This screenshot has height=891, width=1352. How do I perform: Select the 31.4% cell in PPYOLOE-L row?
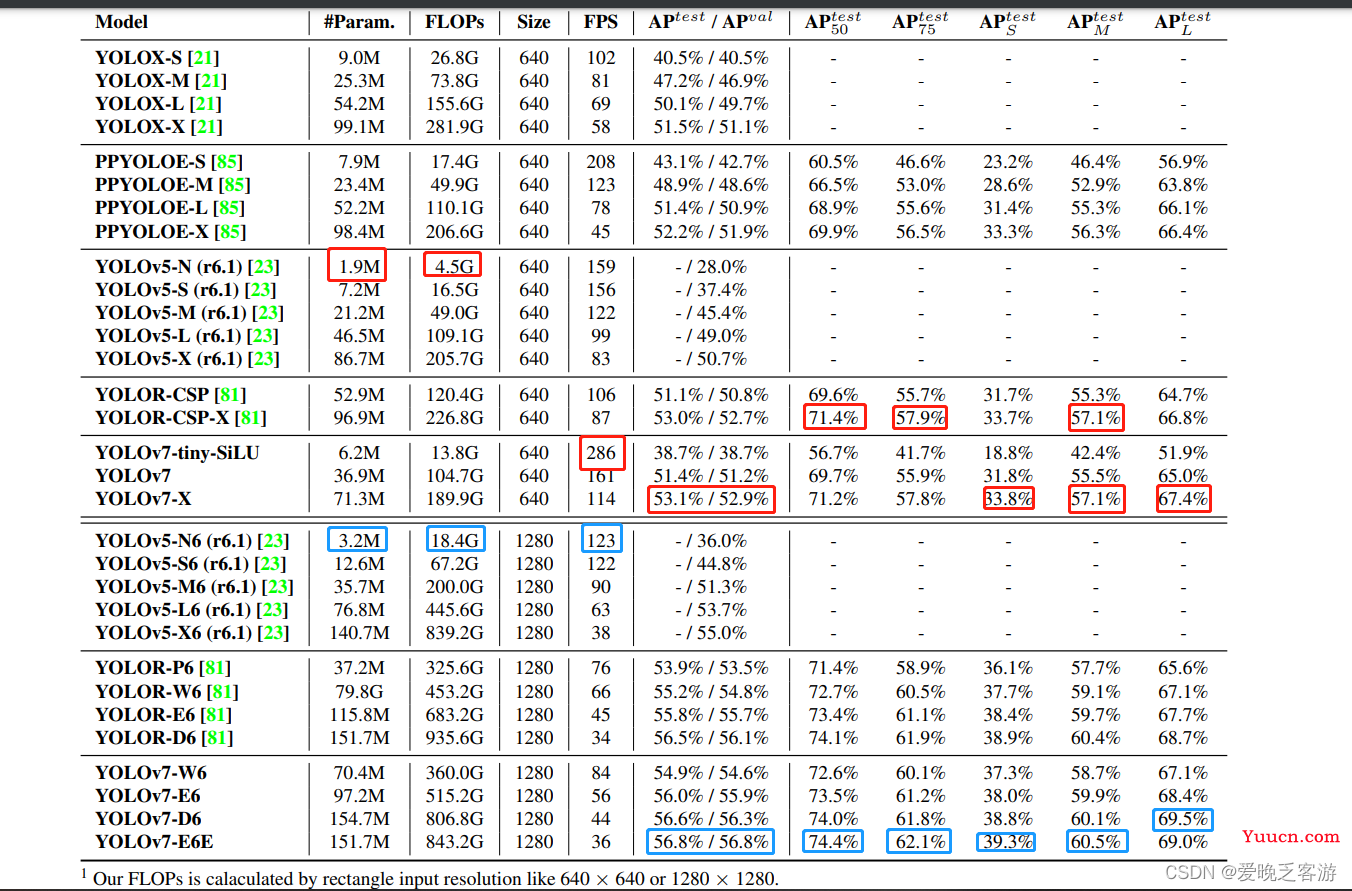point(1008,208)
